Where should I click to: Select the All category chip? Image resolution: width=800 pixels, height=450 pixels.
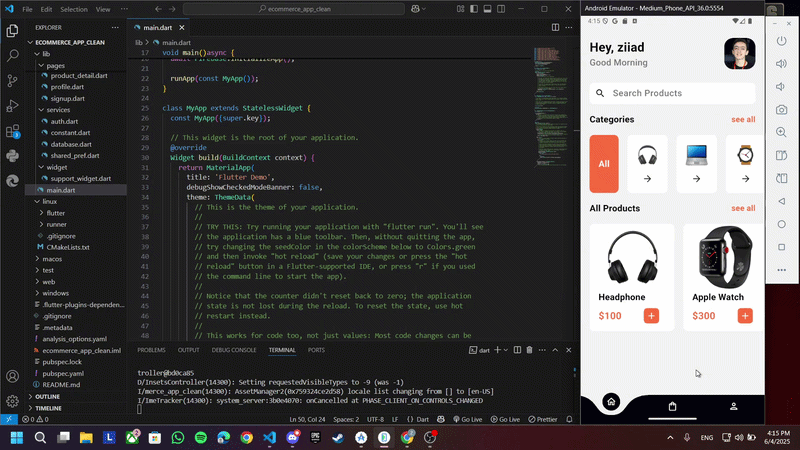tap(604, 164)
